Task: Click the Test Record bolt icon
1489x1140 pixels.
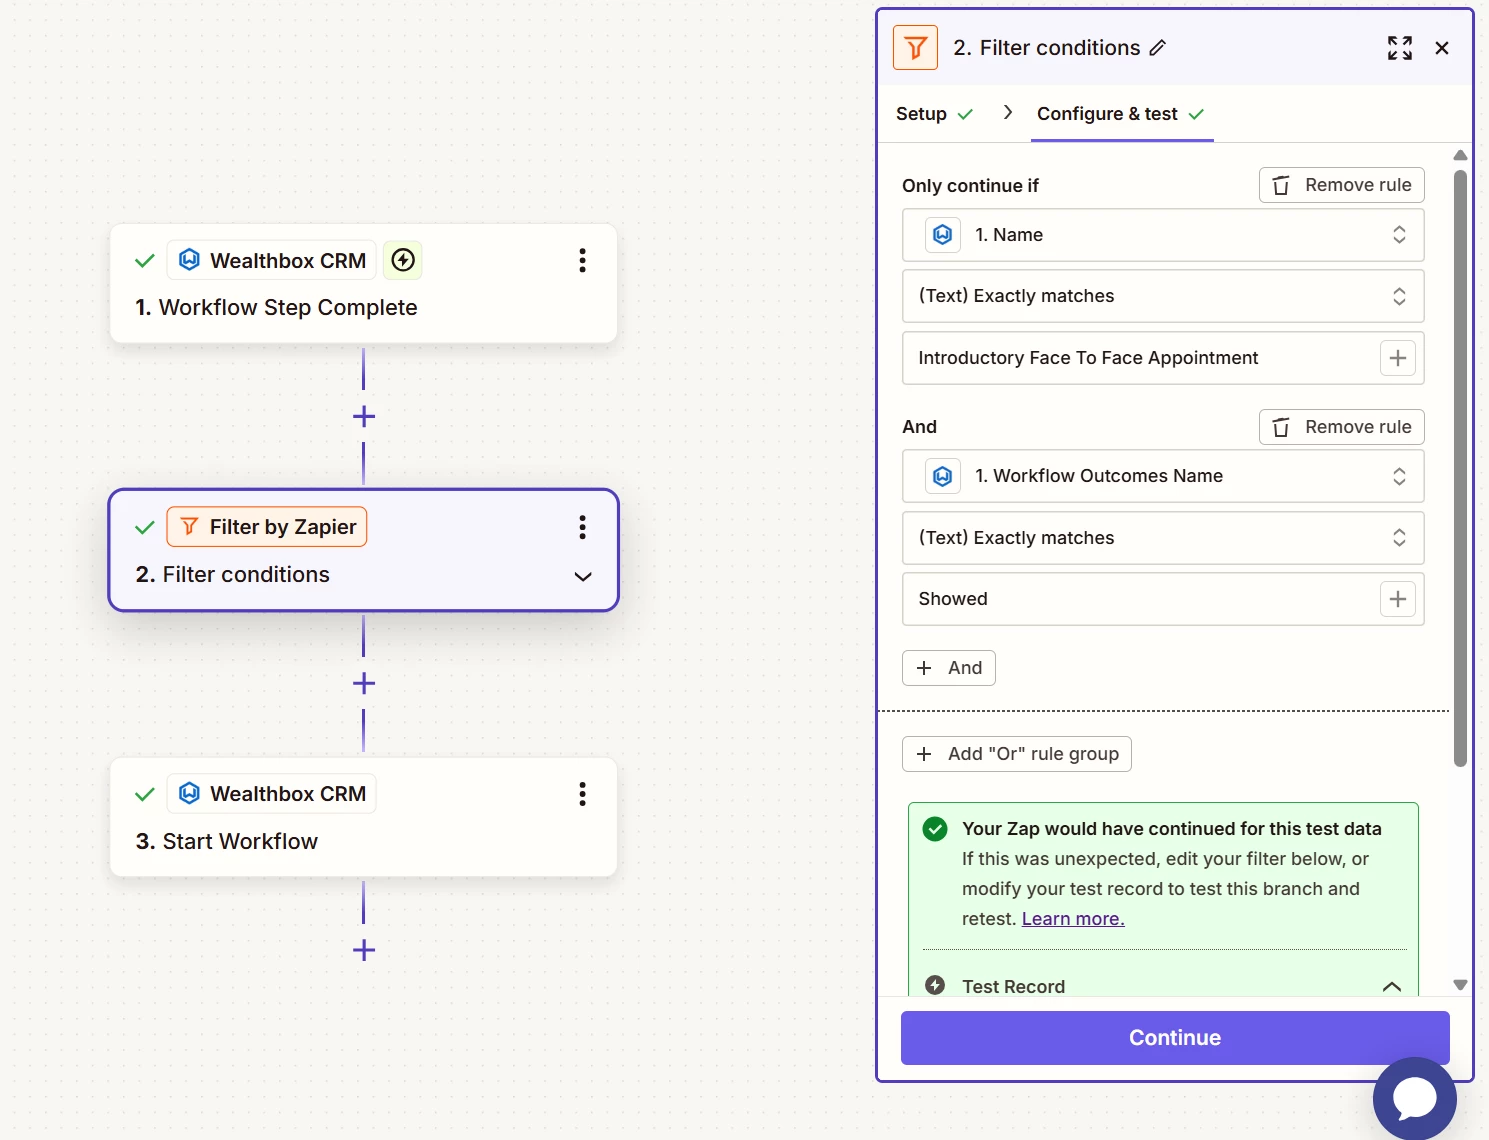Action: pos(935,985)
